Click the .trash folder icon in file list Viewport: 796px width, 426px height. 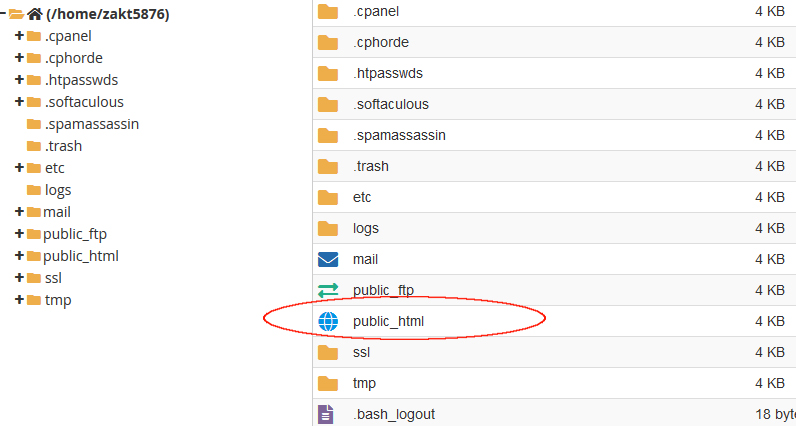point(328,166)
